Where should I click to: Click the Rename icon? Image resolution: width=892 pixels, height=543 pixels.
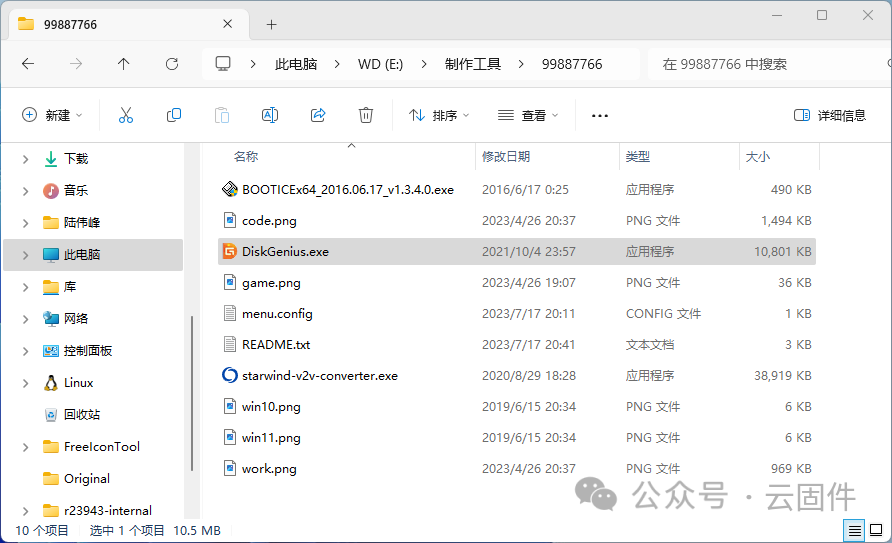[x=270, y=115]
